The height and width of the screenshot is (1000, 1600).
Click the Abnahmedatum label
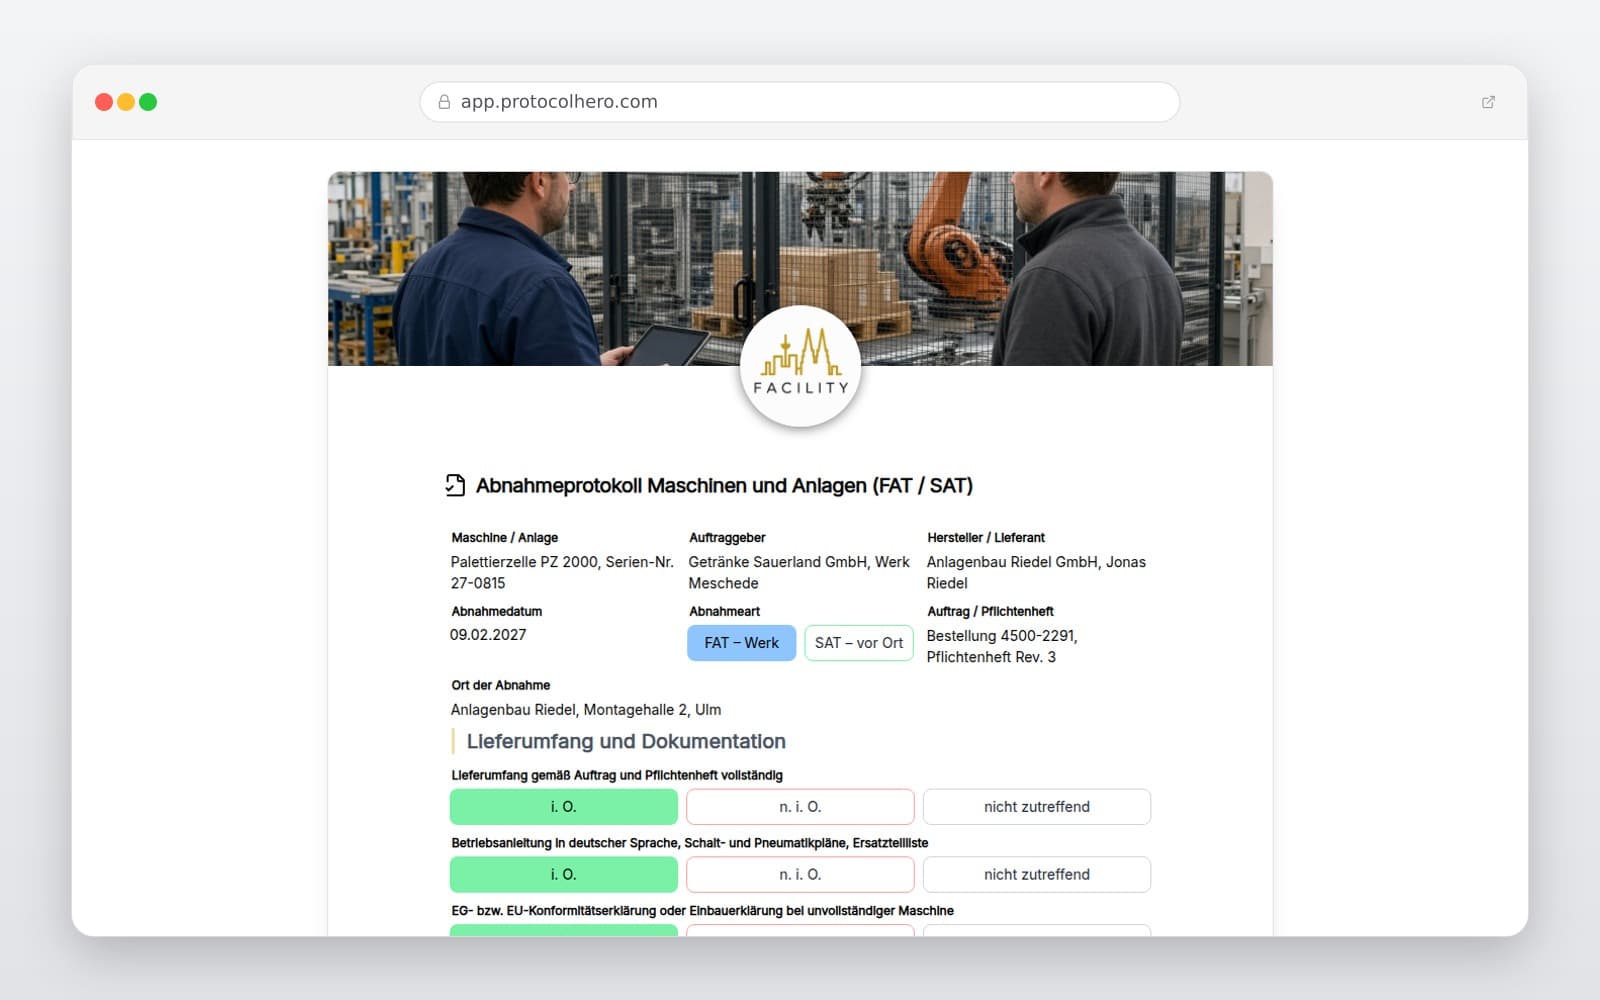497,611
